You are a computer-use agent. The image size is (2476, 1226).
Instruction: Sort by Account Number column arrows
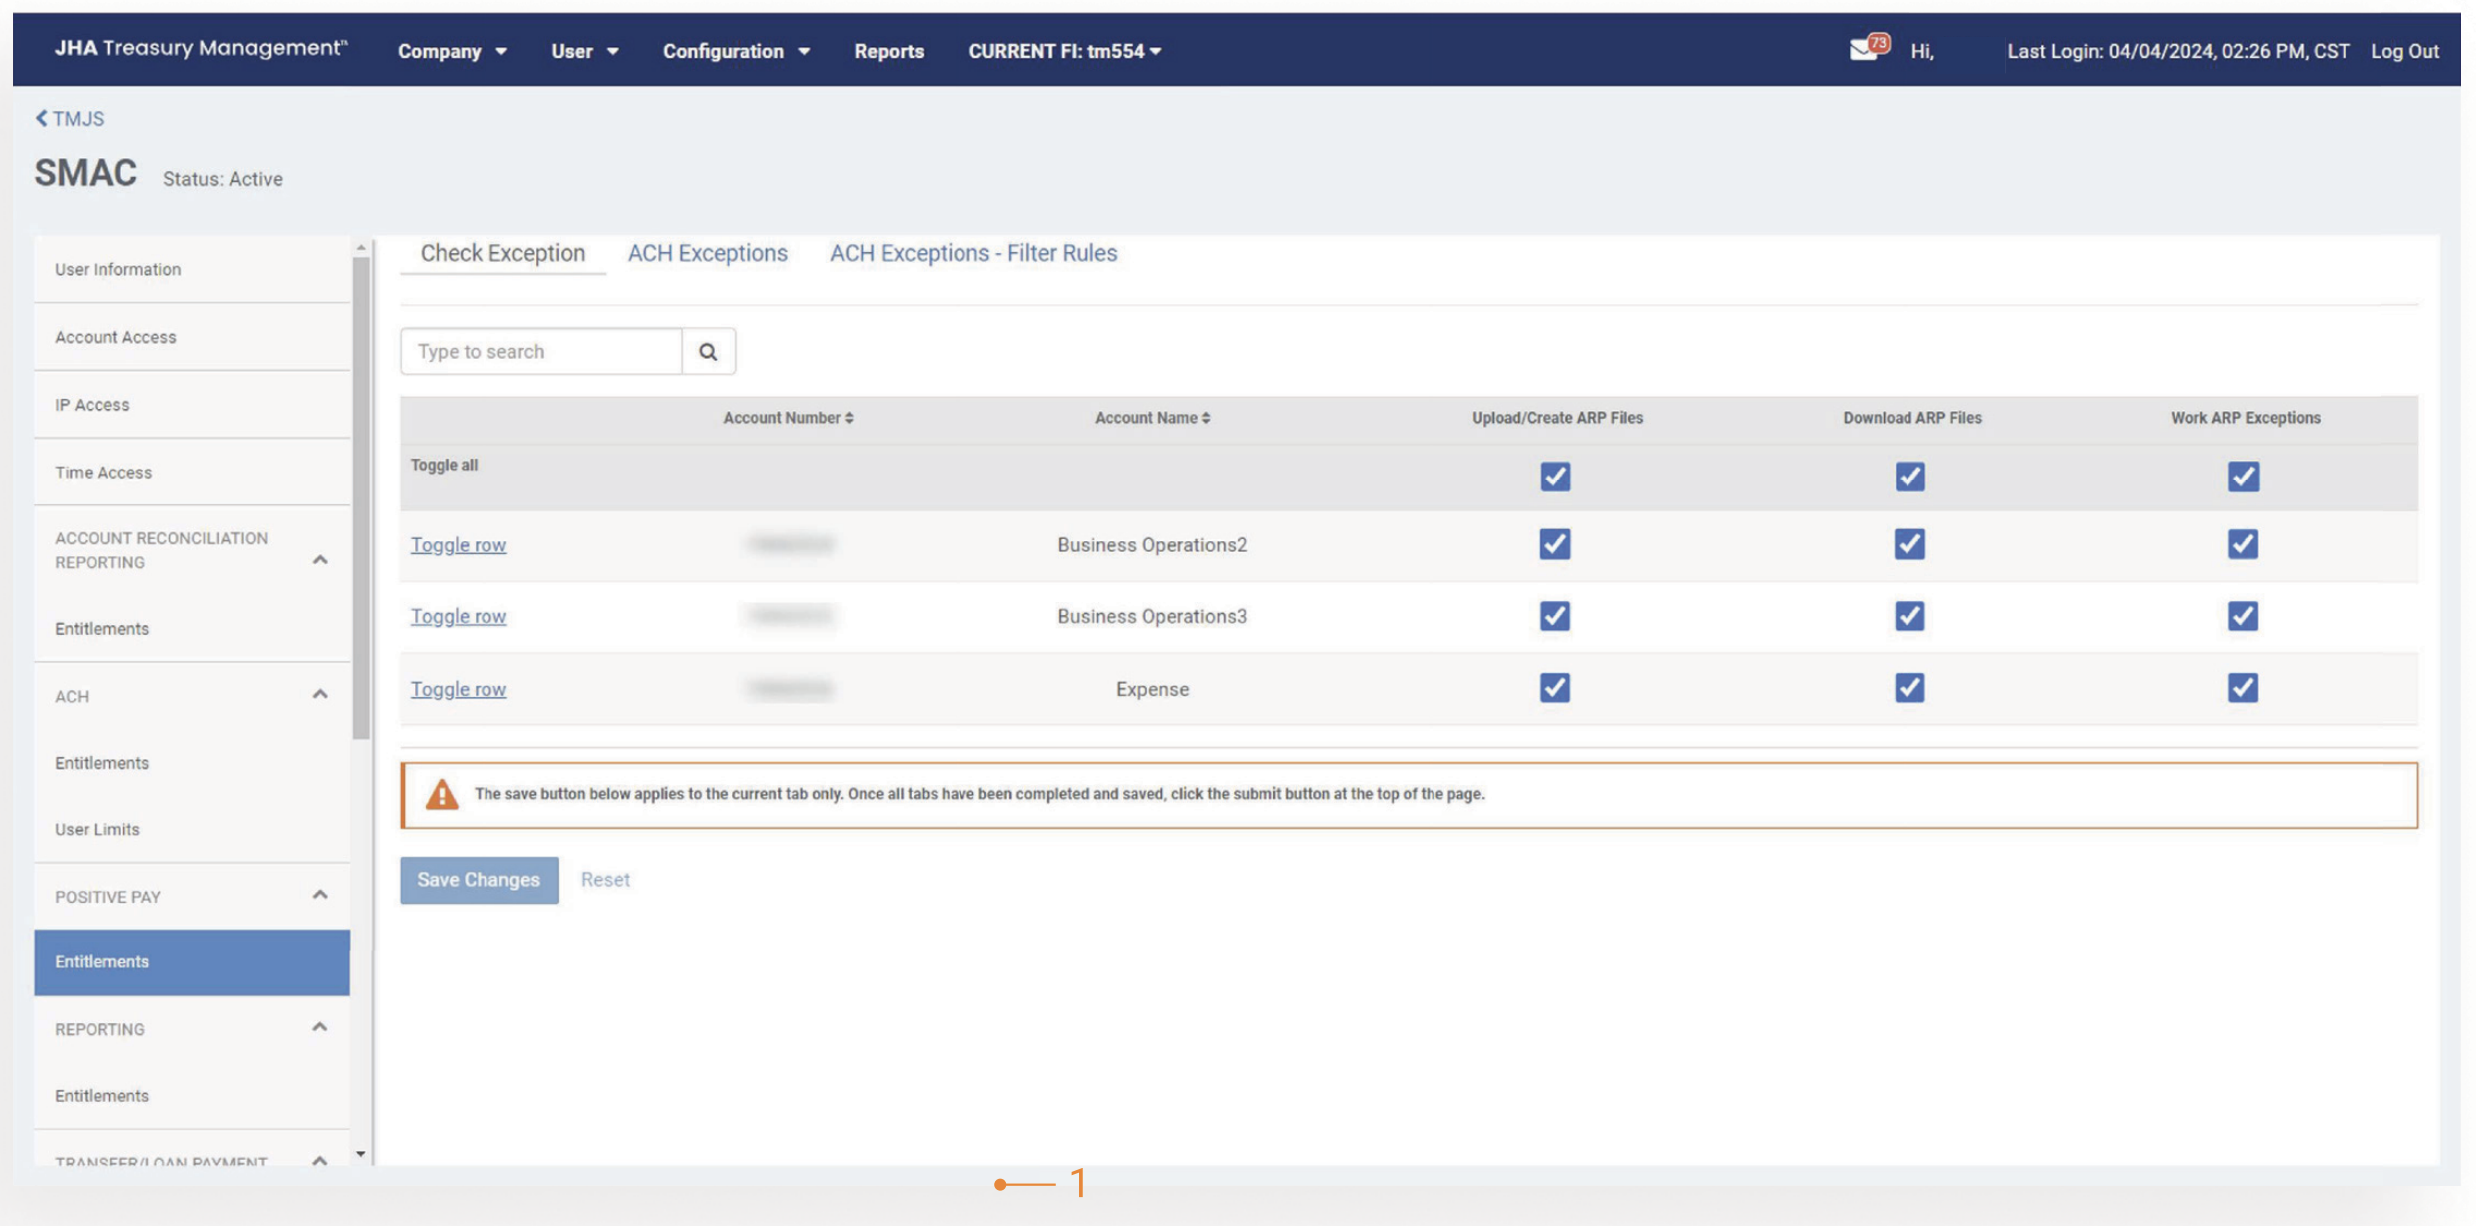pos(849,418)
